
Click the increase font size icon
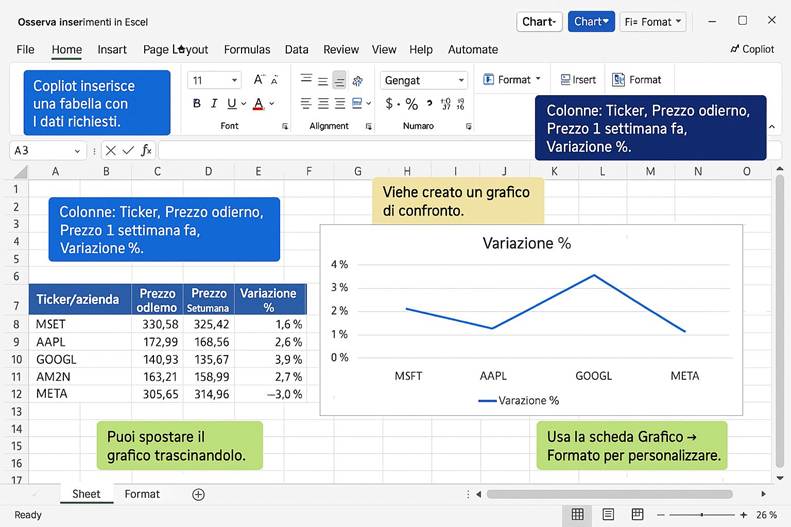point(259,80)
